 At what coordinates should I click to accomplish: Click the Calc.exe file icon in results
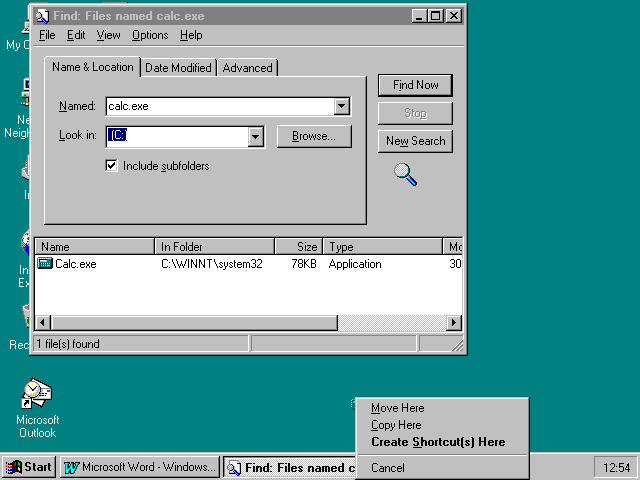point(45,264)
